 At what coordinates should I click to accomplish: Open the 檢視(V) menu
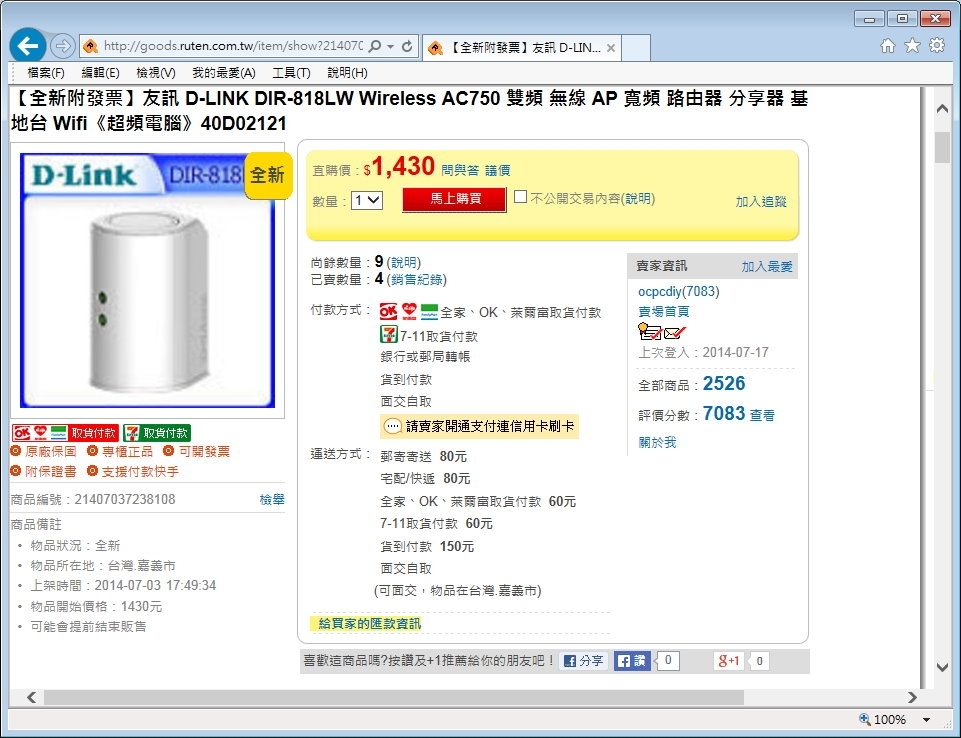coord(156,73)
